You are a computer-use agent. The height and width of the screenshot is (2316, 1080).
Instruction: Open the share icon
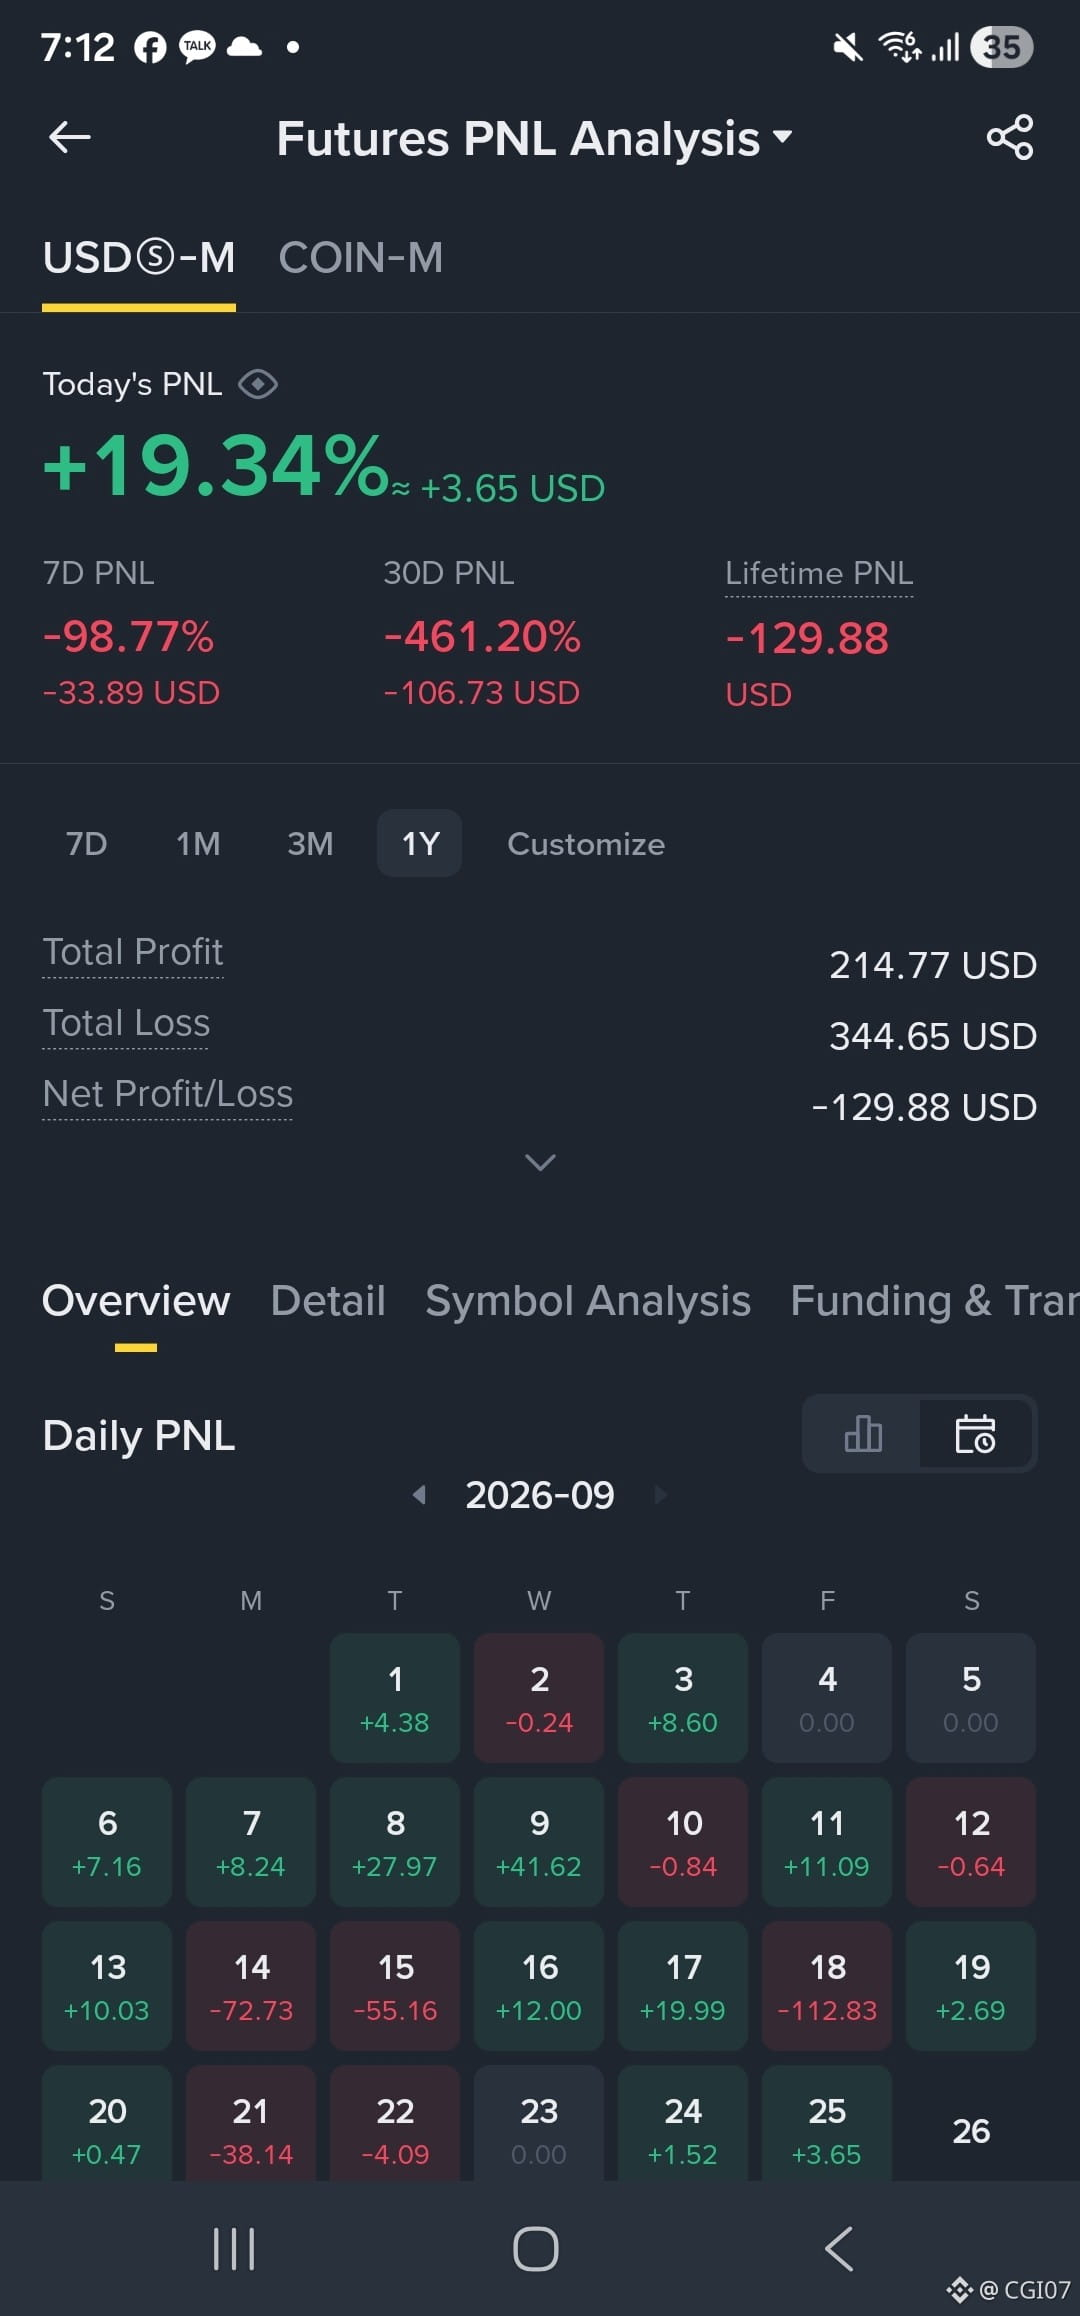(x=1010, y=137)
